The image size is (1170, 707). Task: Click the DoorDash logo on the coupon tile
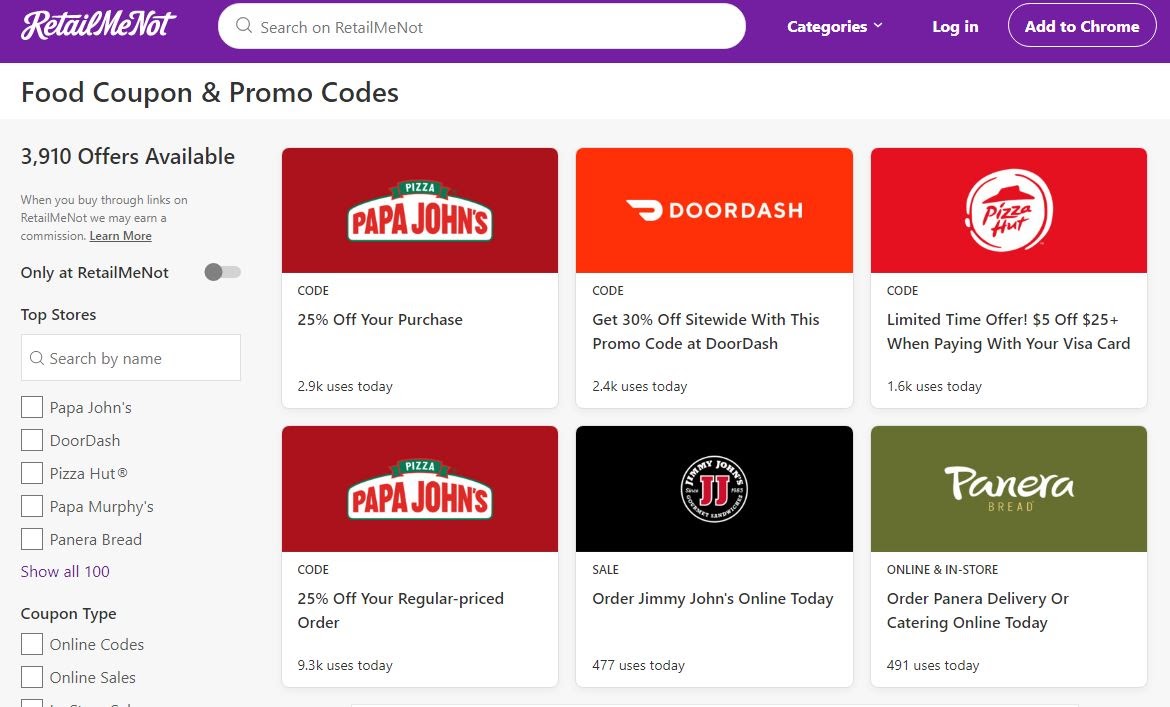click(713, 210)
